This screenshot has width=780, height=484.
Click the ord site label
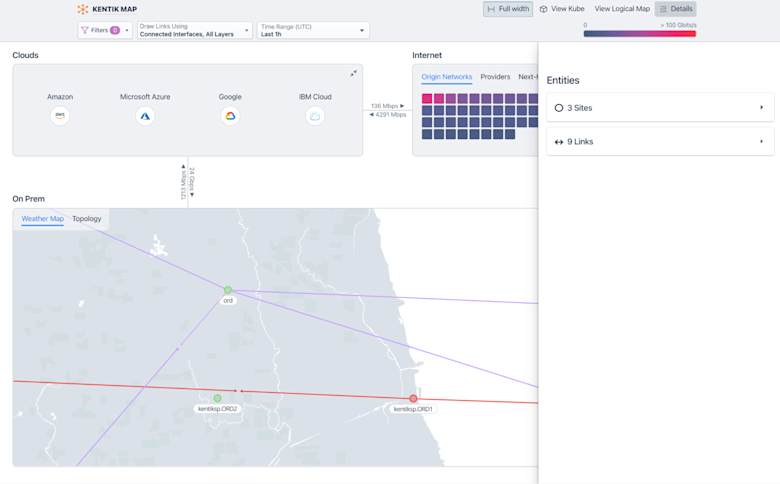pos(228,301)
